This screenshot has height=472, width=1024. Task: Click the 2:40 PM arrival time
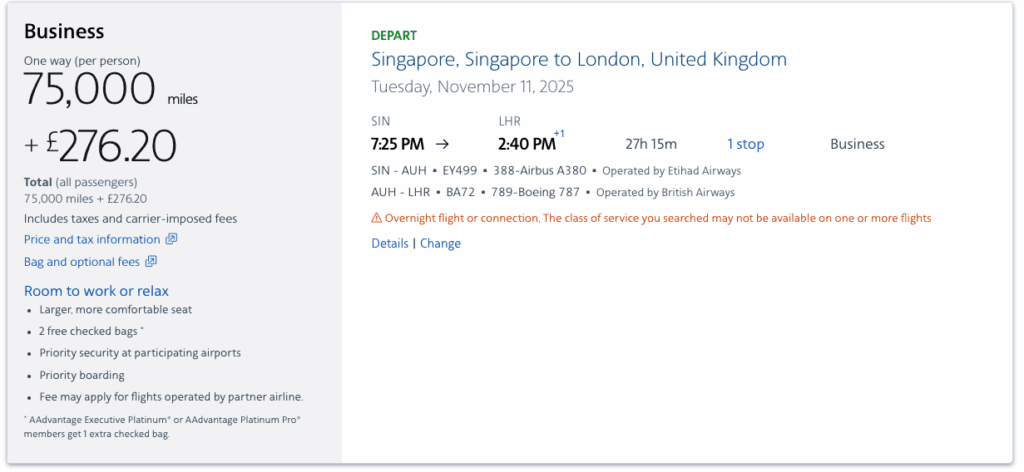tap(525, 144)
